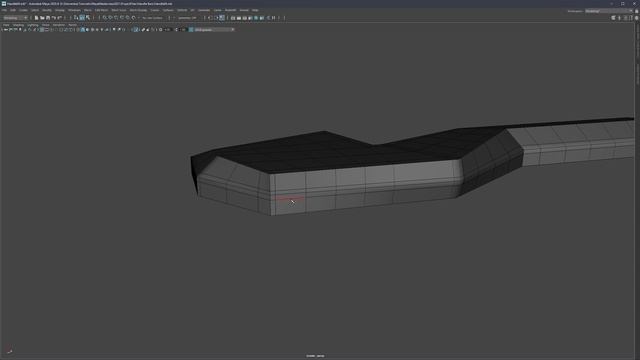Expand the Workspace selector dropdown

(x=608, y=11)
